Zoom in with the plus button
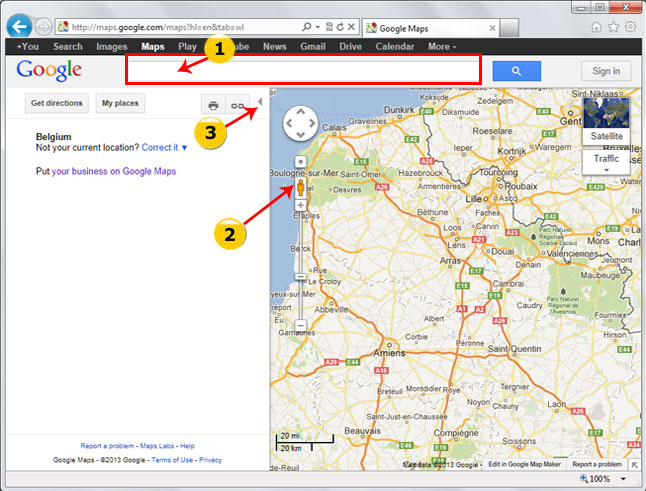 (x=301, y=205)
